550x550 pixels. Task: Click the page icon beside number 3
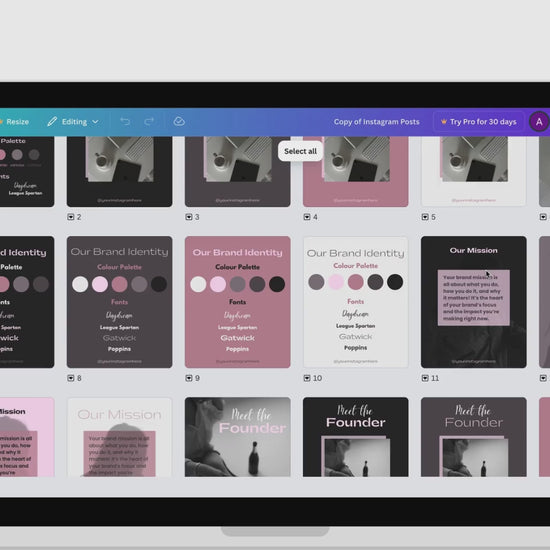point(189,217)
